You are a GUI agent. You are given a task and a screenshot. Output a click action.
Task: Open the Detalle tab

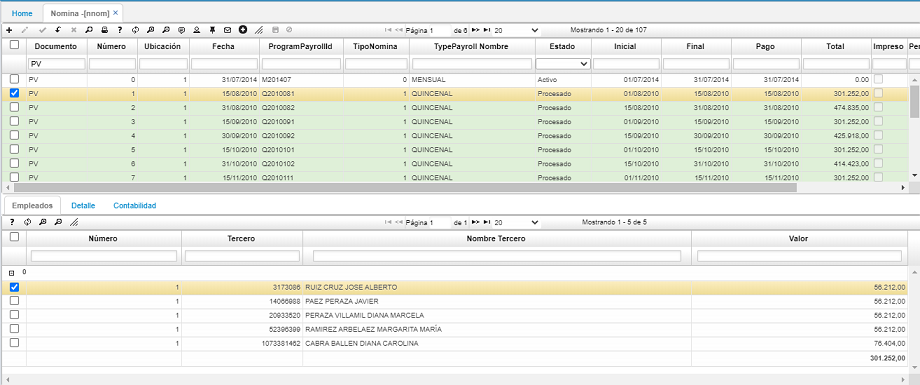click(x=83, y=206)
